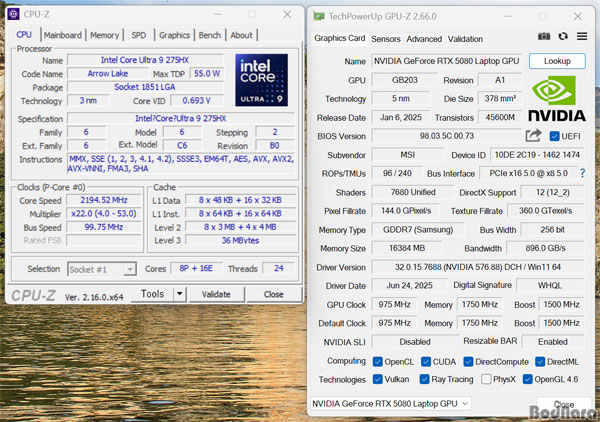Click the Validate button in CPU-Z

pos(216,294)
